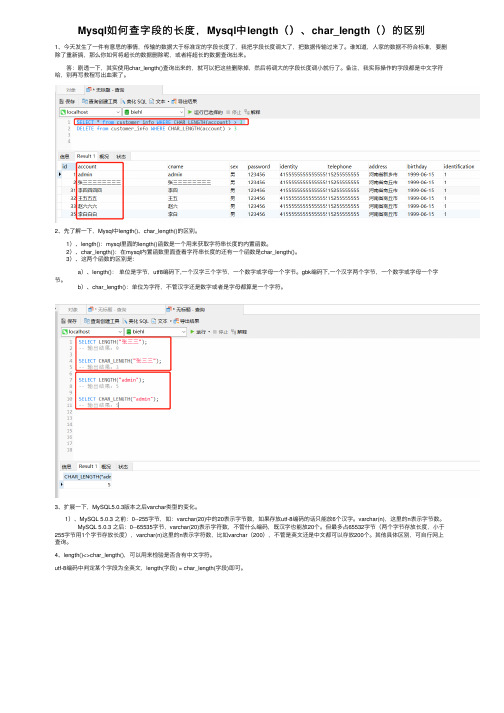Click green Run button in LENGTH test query window

(199, 332)
